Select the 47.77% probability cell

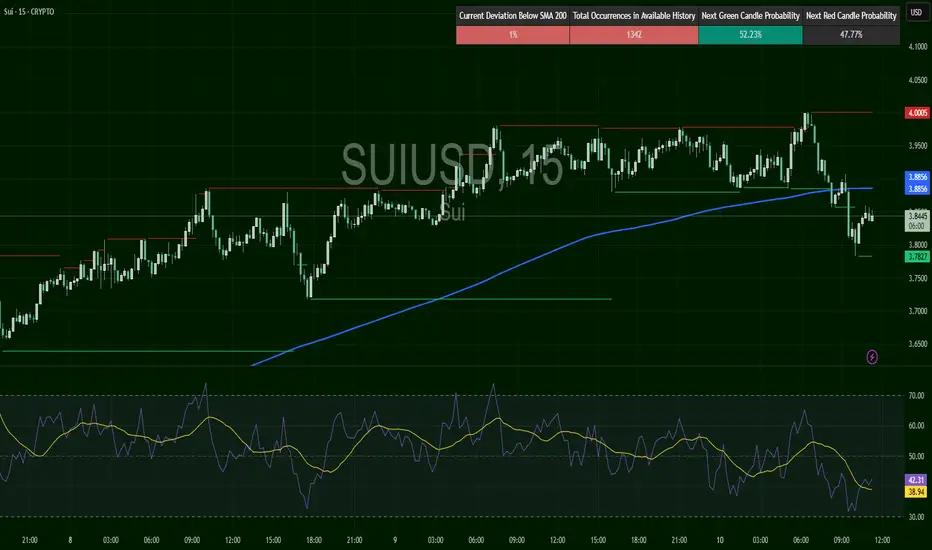pyautogui.click(x=851, y=34)
